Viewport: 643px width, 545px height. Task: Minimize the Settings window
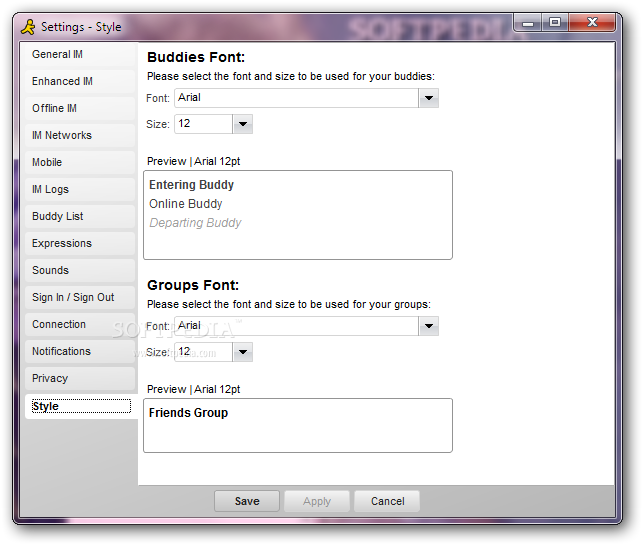click(528, 23)
